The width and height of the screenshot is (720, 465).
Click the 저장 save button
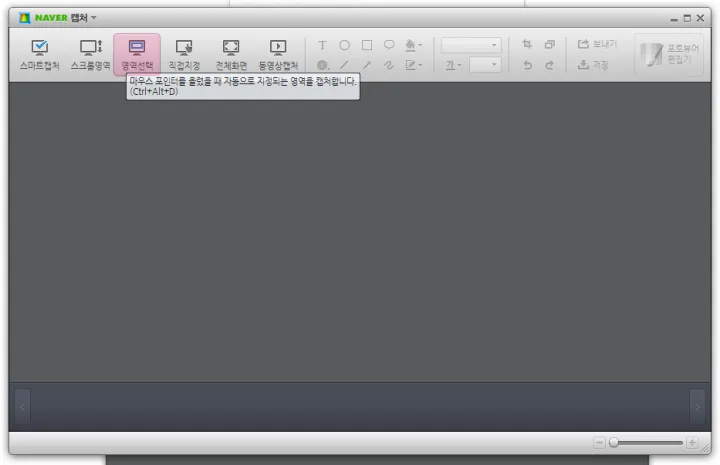tap(593, 65)
